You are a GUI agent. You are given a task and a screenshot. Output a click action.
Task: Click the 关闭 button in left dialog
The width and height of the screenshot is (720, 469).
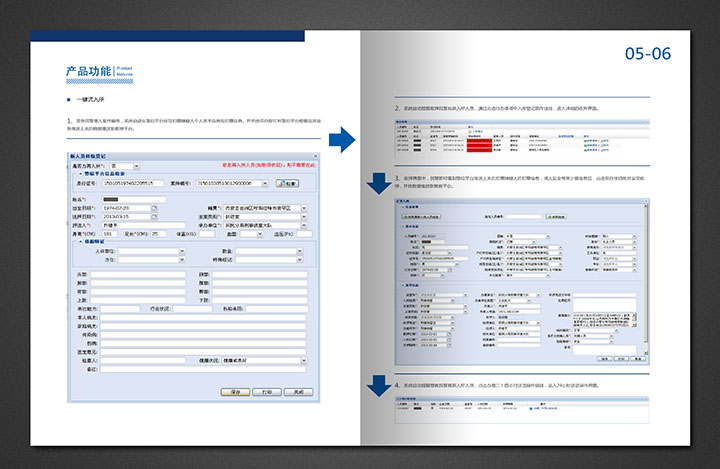click(x=296, y=392)
